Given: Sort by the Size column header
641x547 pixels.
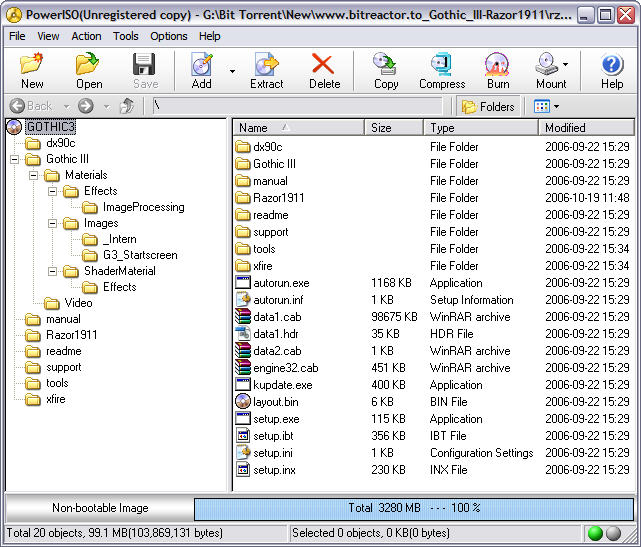Looking at the screenshot, I should (x=394, y=128).
